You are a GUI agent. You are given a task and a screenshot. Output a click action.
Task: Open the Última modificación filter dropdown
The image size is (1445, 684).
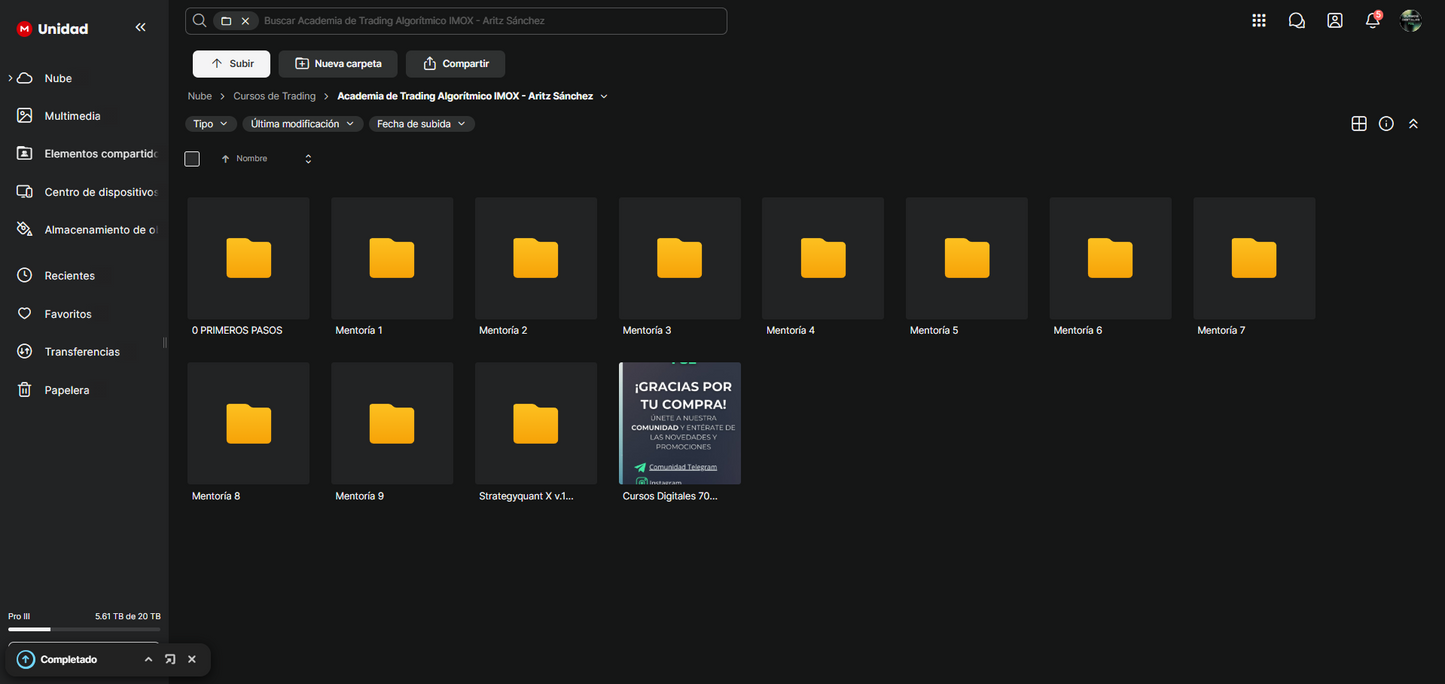[301, 124]
